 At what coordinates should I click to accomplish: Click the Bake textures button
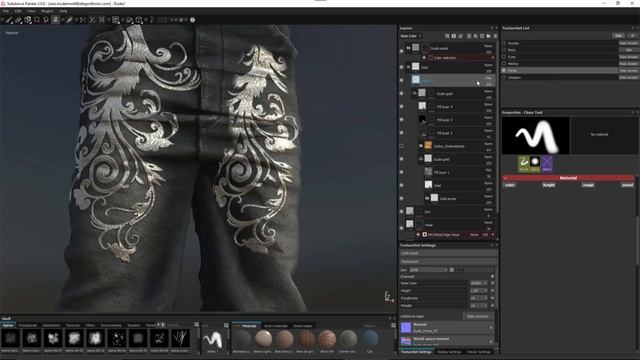coord(478,316)
